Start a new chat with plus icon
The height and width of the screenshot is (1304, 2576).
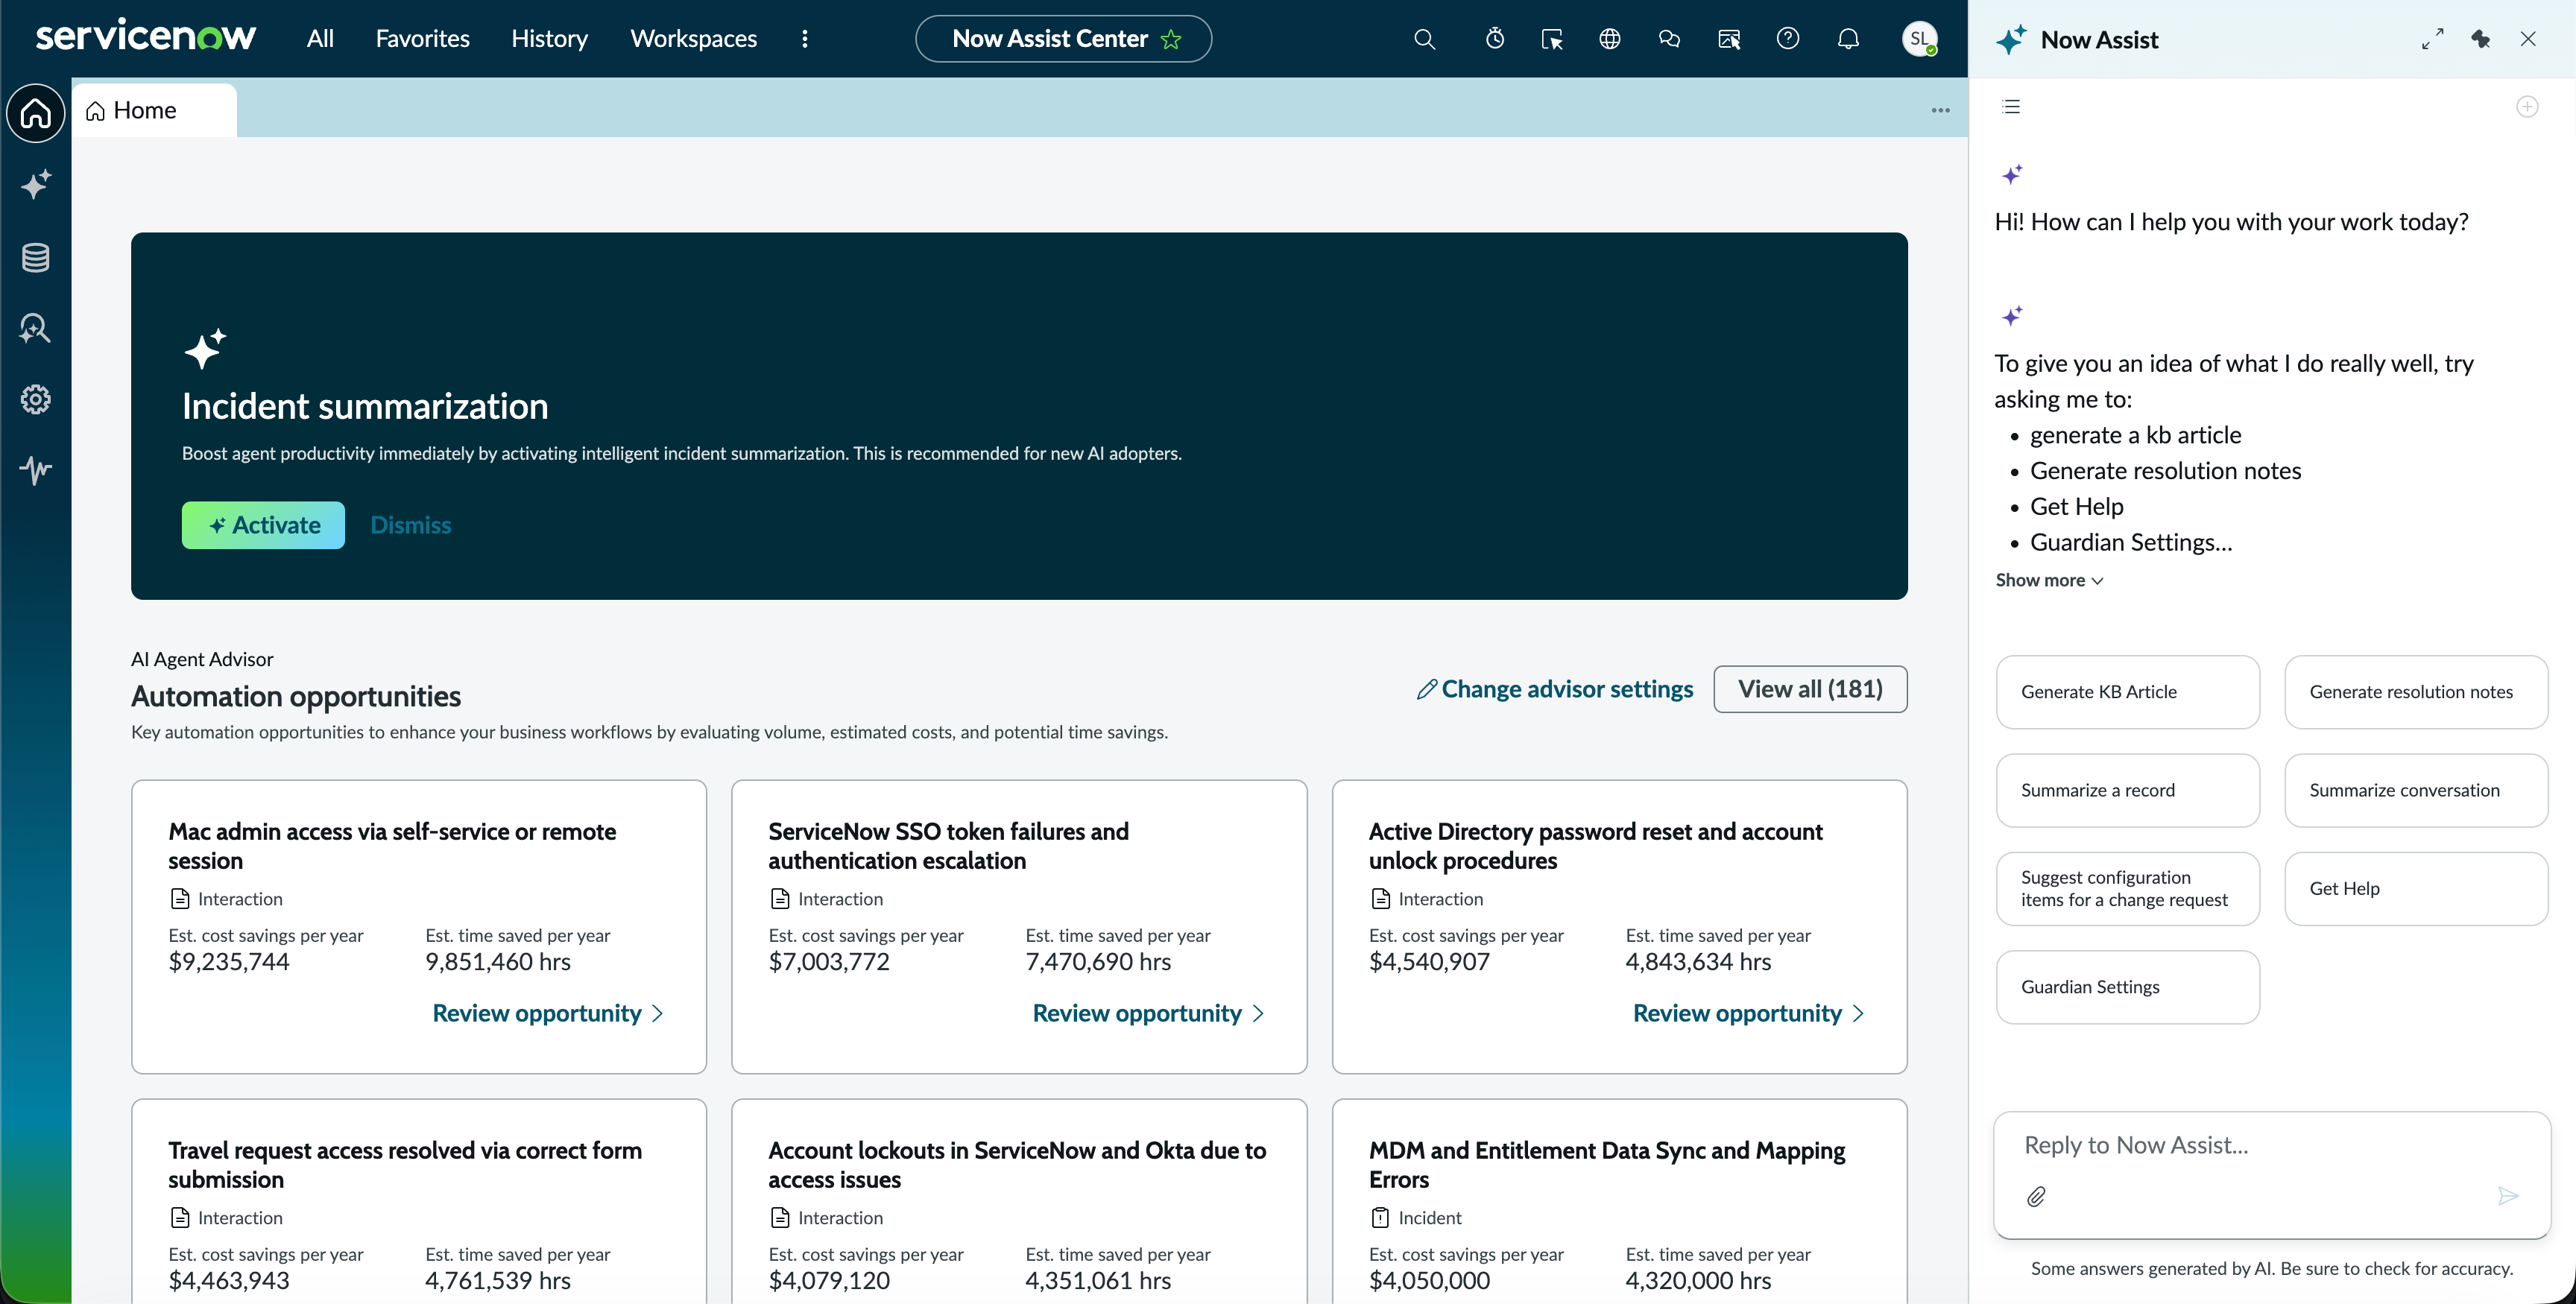tap(2527, 107)
